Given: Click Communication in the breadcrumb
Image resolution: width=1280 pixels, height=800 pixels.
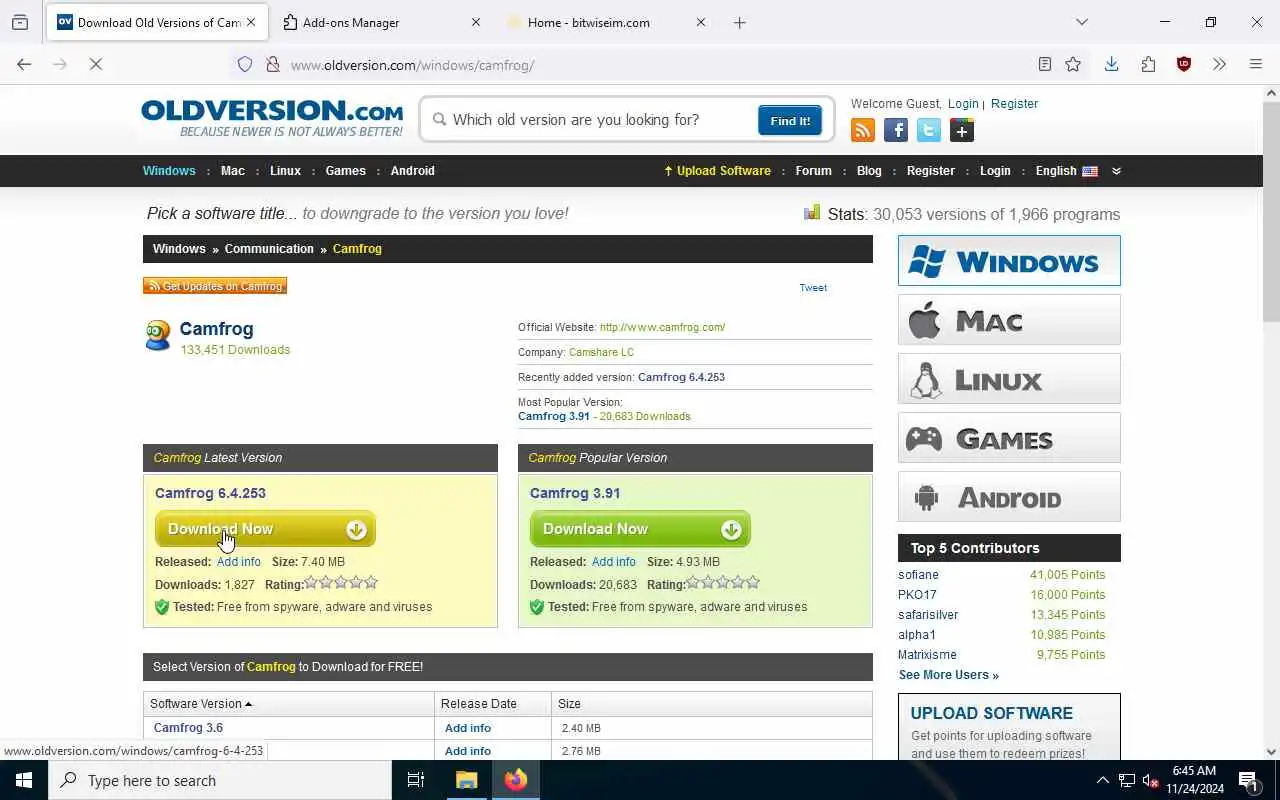Looking at the screenshot, I should point(269,249).
